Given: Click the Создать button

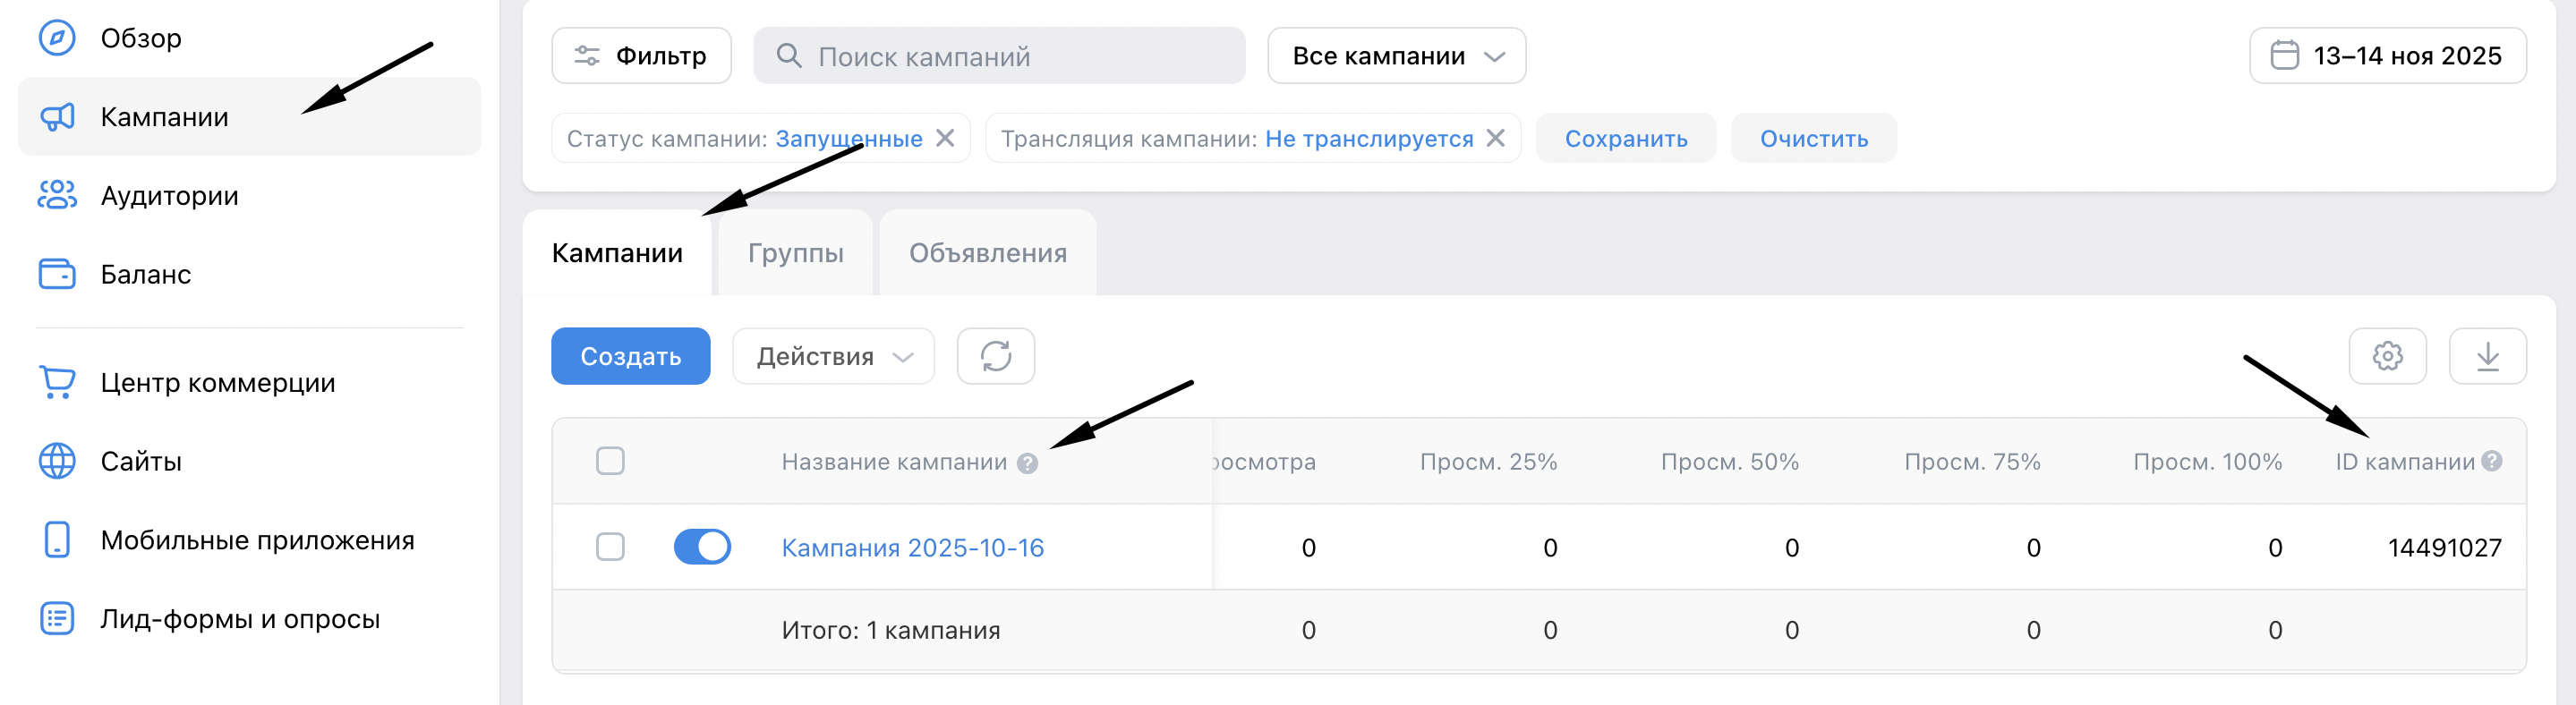Looking at the screenshot, I should (x=630, y=356).
